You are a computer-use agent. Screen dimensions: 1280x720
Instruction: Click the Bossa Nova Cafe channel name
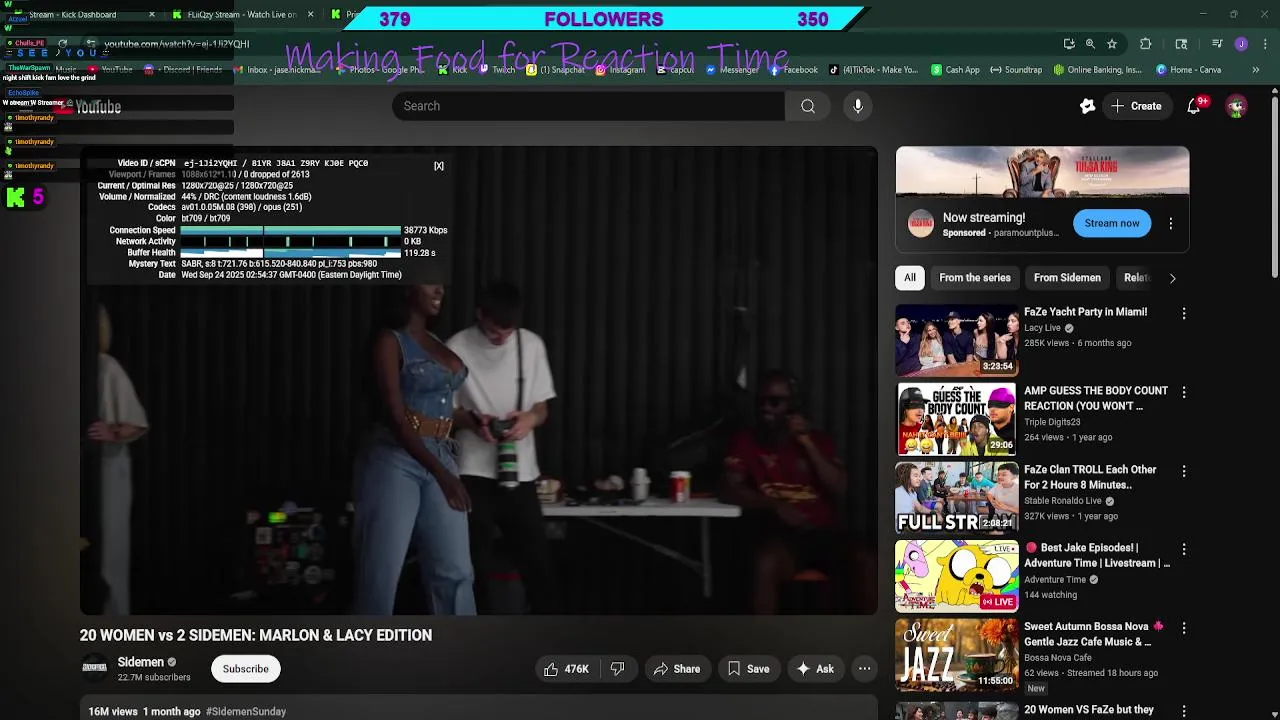(1058, 658)
